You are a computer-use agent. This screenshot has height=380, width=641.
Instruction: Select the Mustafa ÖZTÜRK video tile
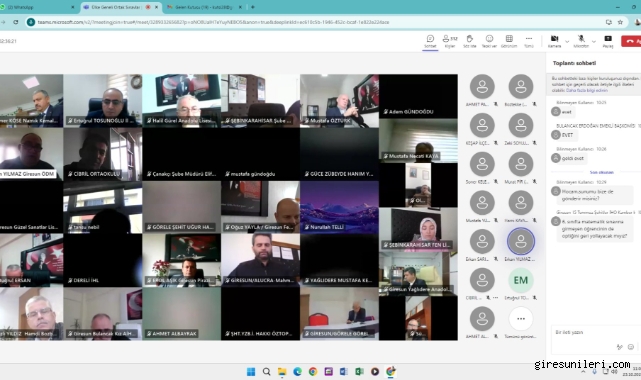(x=339, y=101)
